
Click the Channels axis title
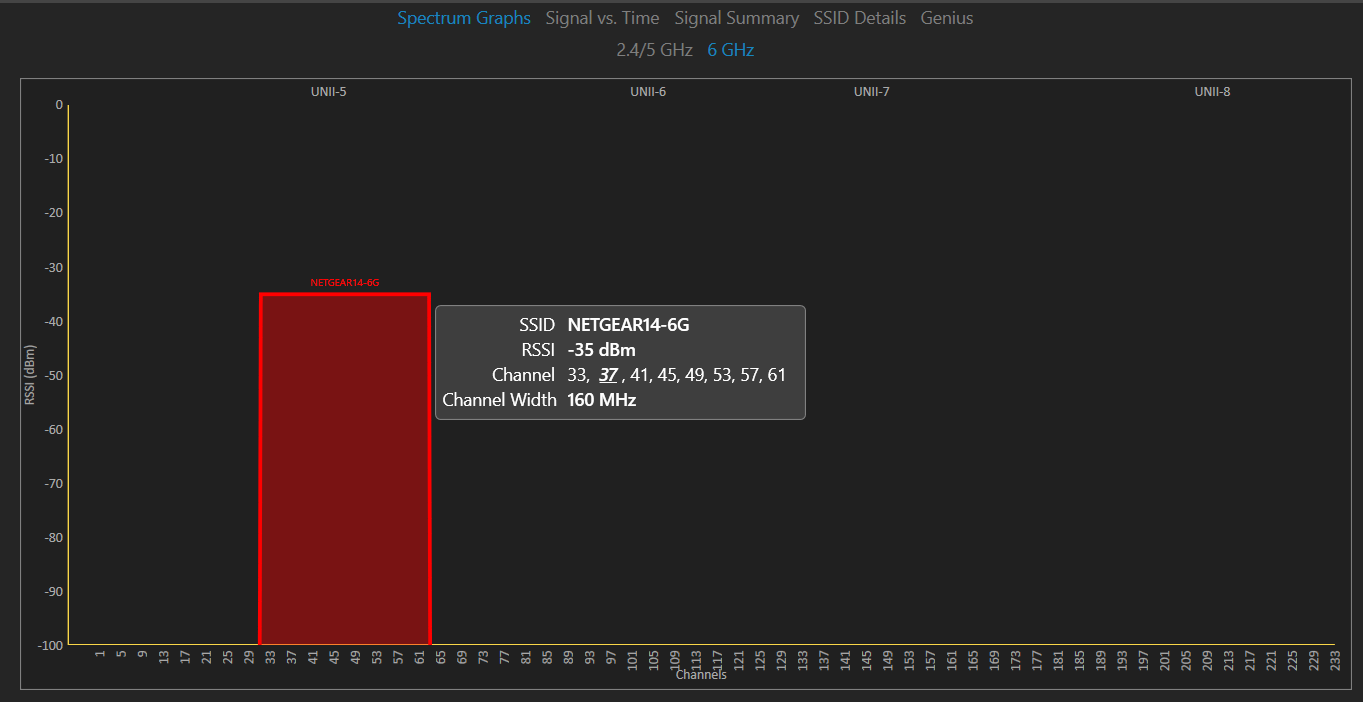(701, 674)
